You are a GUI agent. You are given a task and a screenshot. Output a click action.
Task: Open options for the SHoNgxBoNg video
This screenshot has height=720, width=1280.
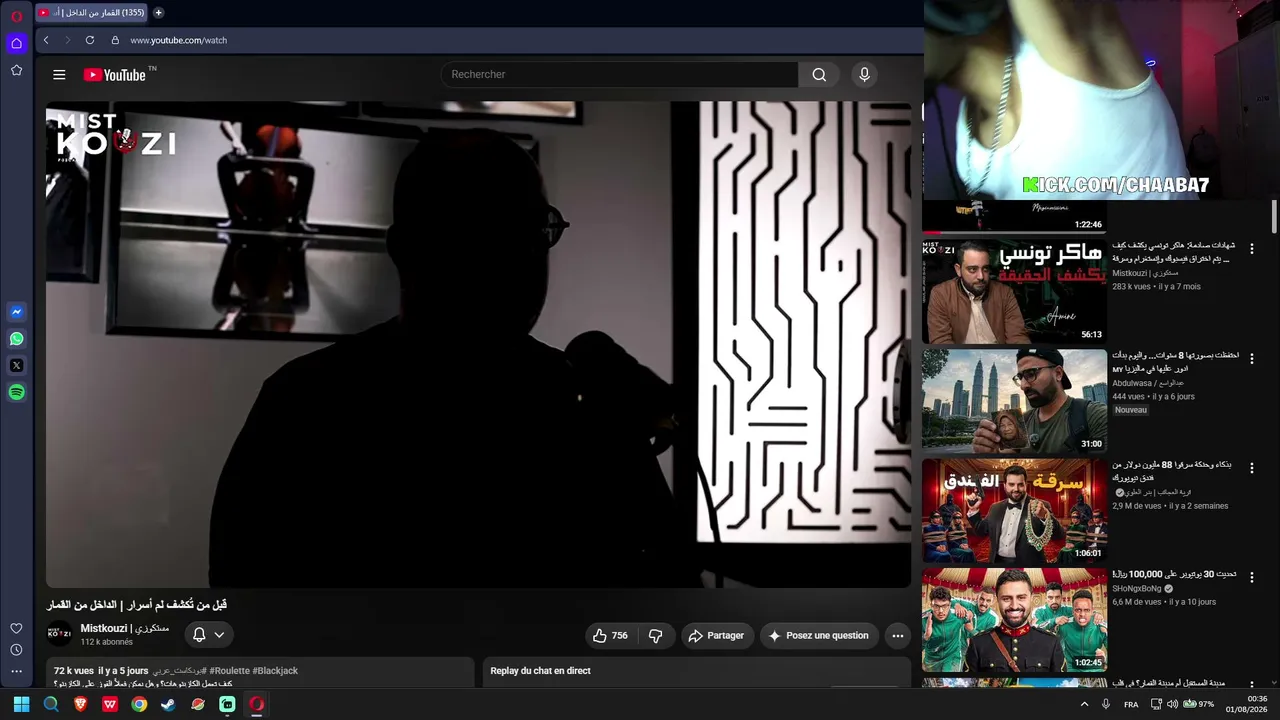coord(1251,578)
